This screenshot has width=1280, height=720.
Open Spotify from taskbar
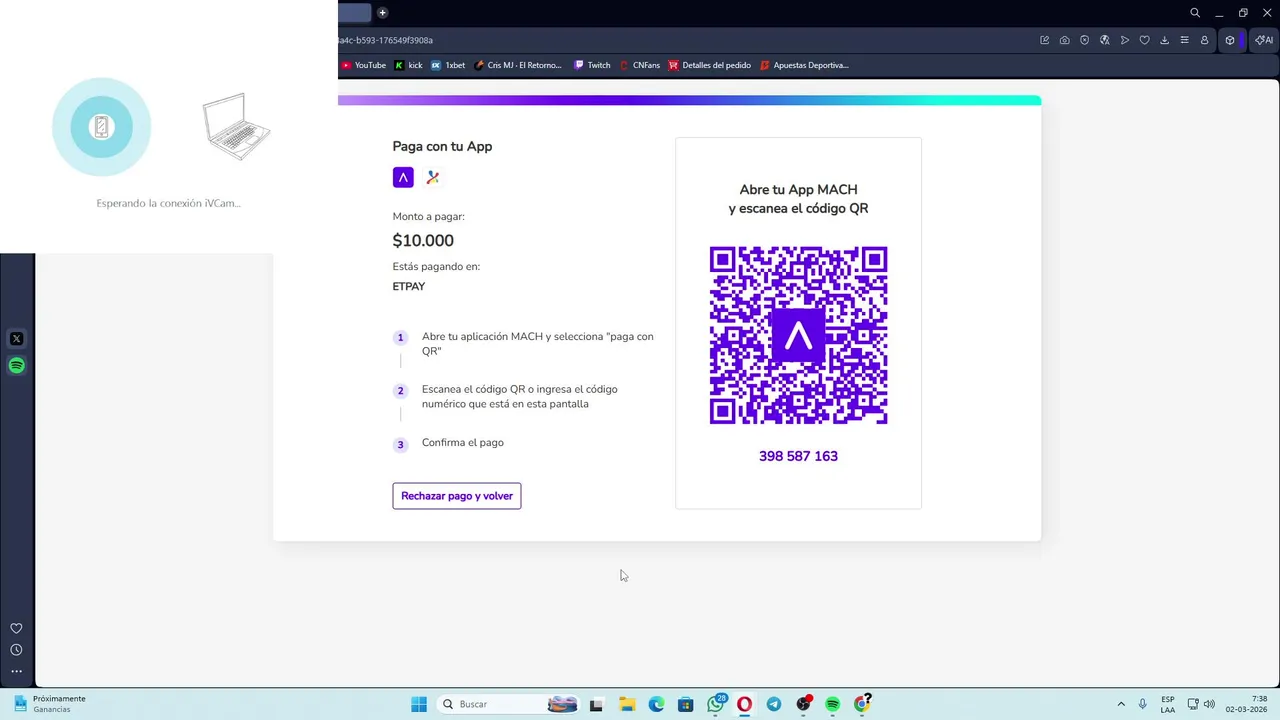(832, 704)
